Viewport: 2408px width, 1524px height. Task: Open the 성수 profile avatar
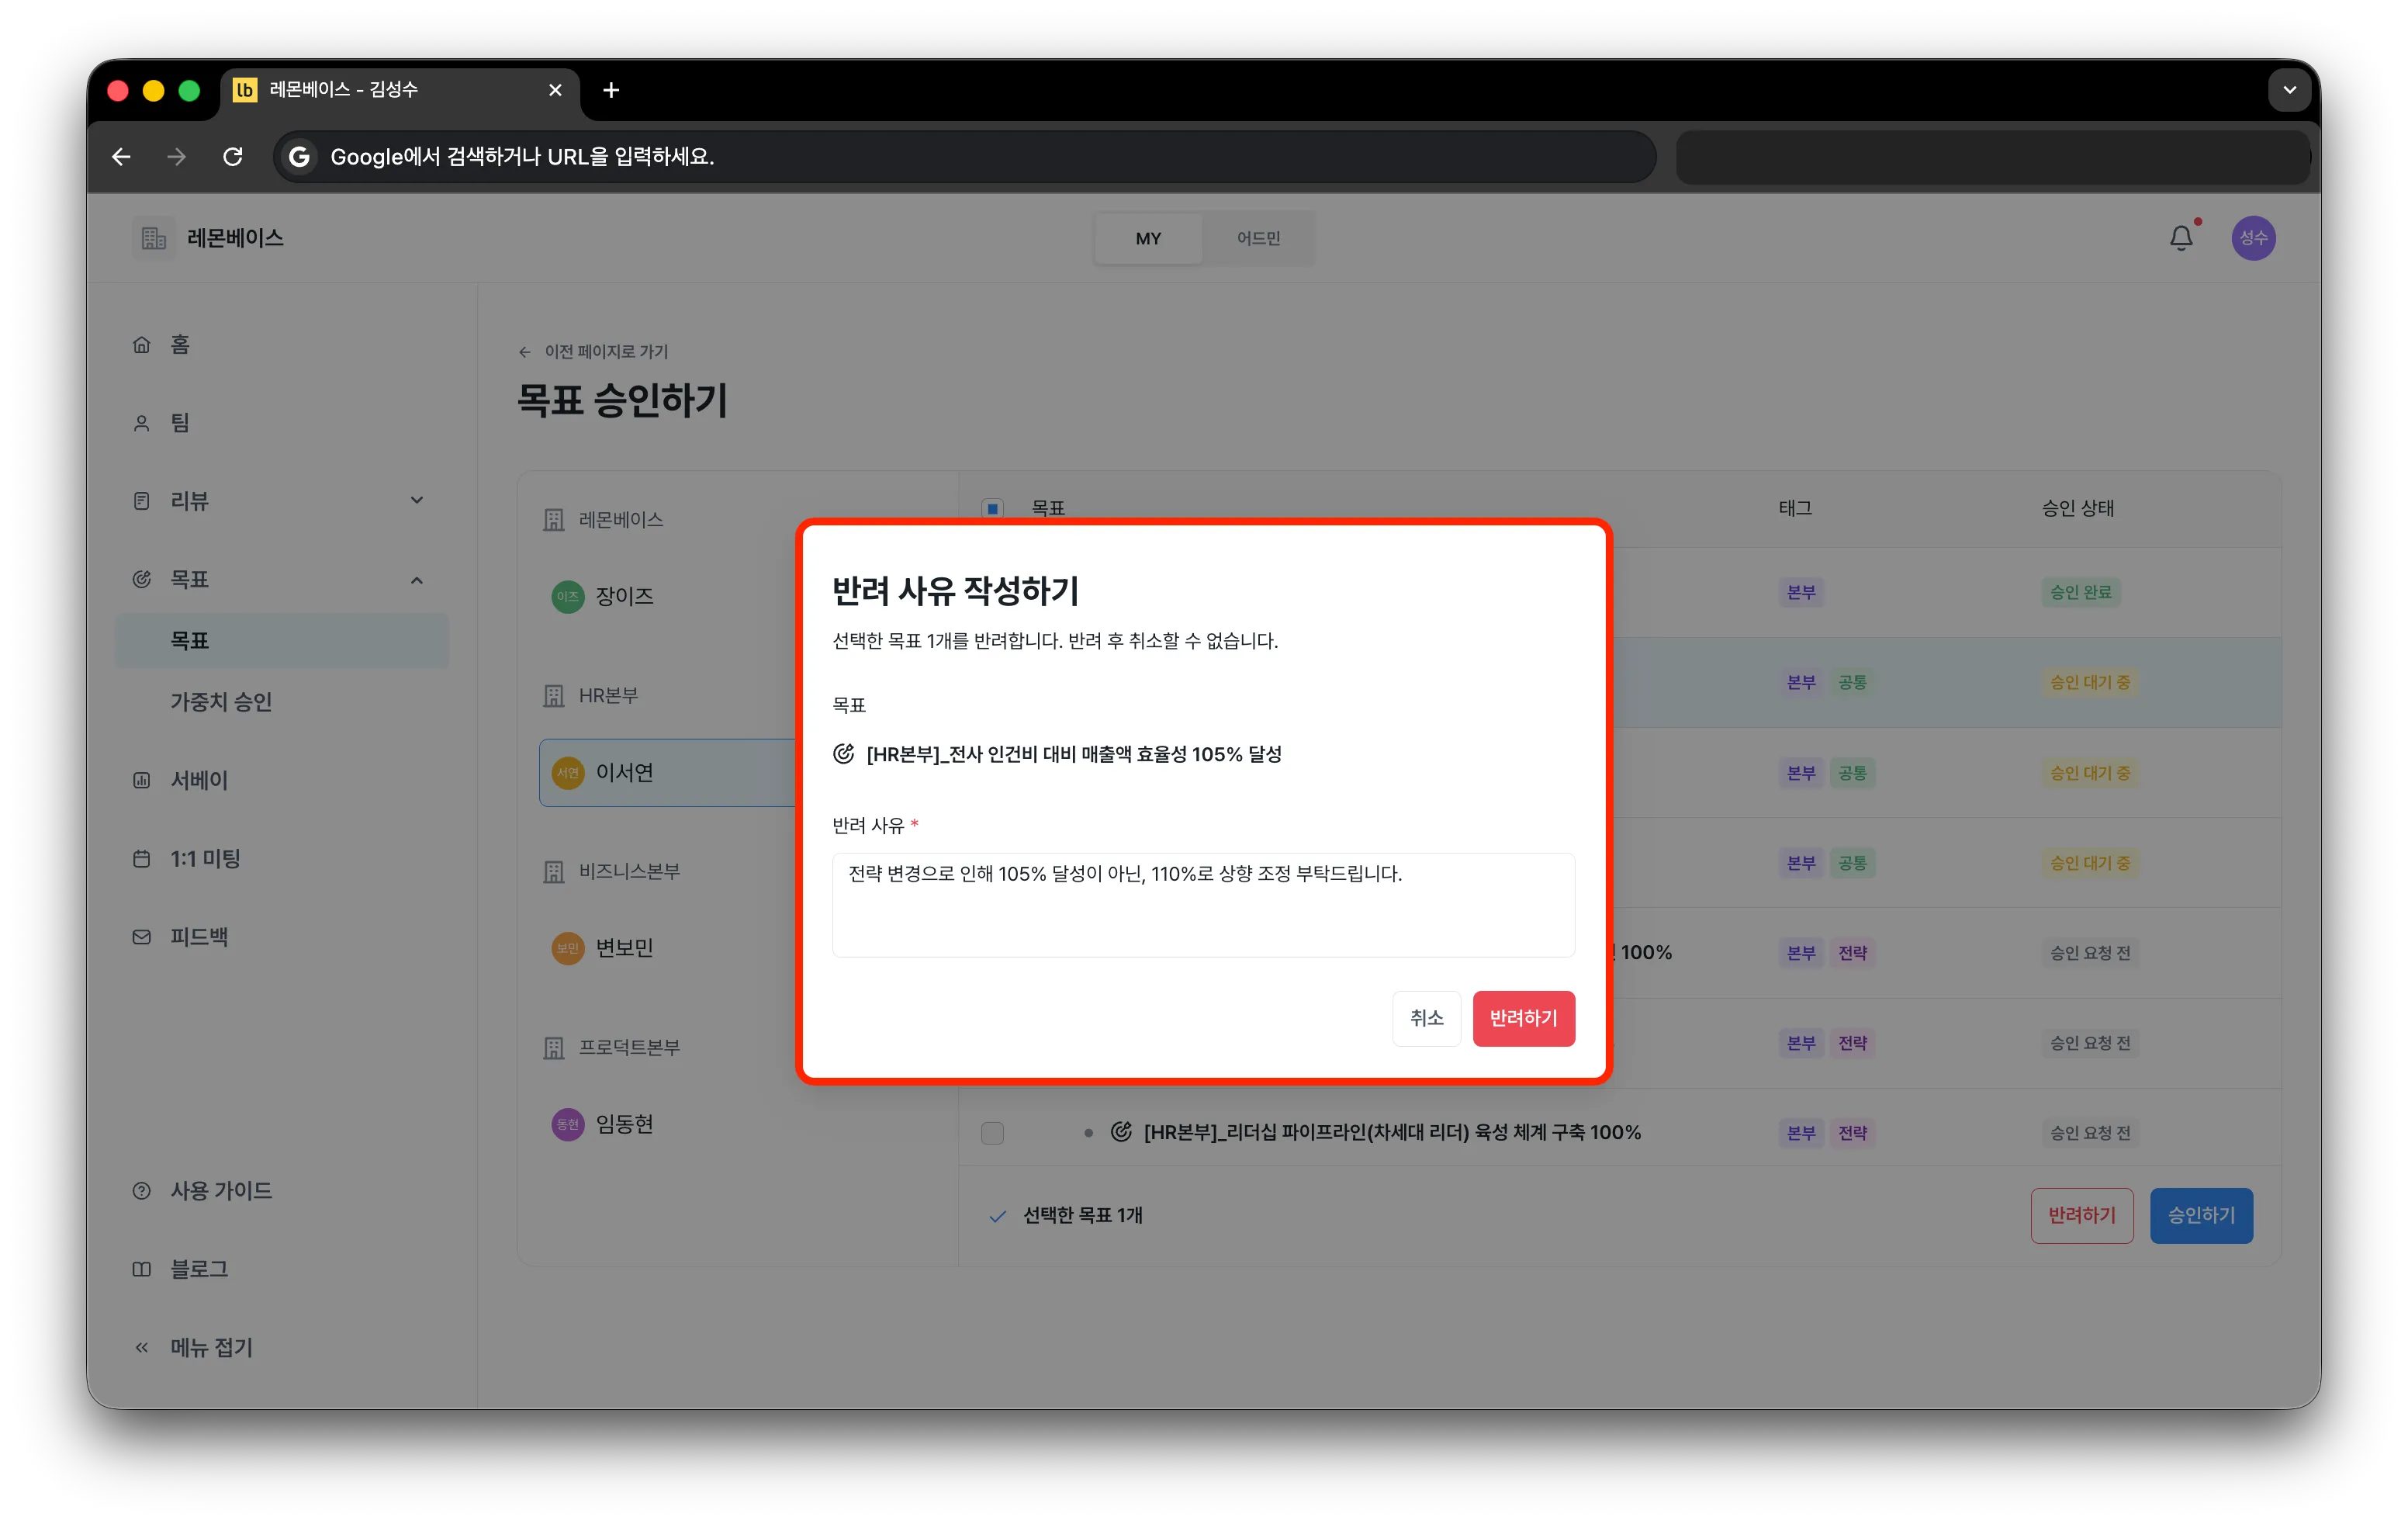point(2253,238)
